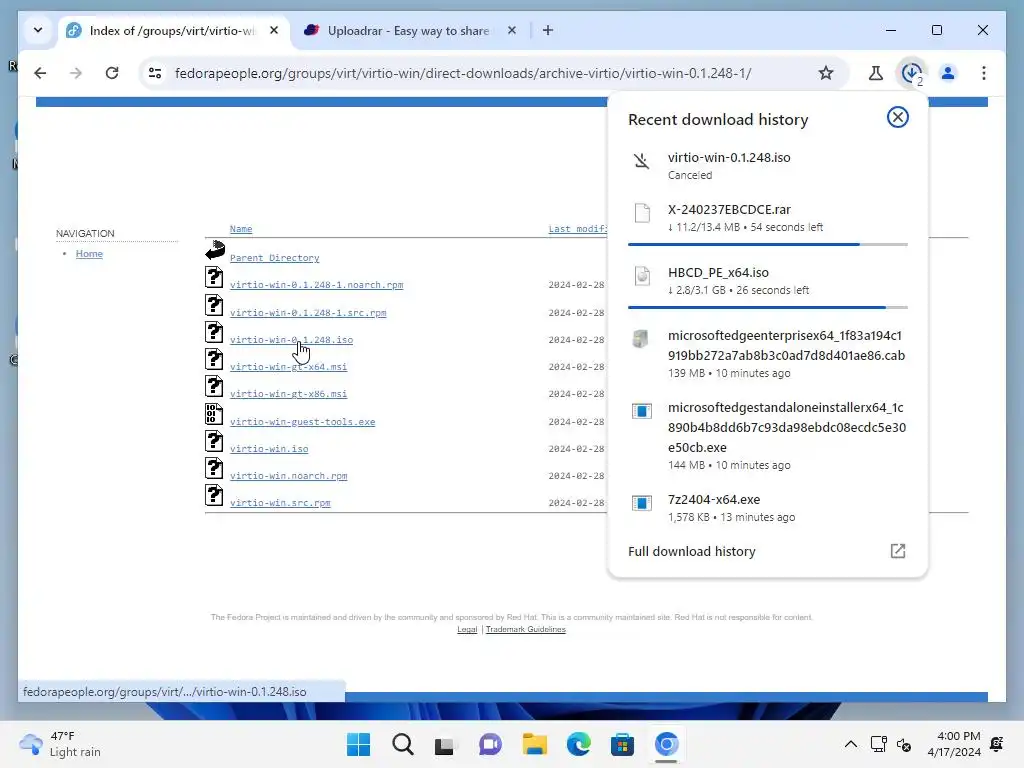Download virtio-win.iso
This screenshot has width=1024, height=768.
pos(269,449)
